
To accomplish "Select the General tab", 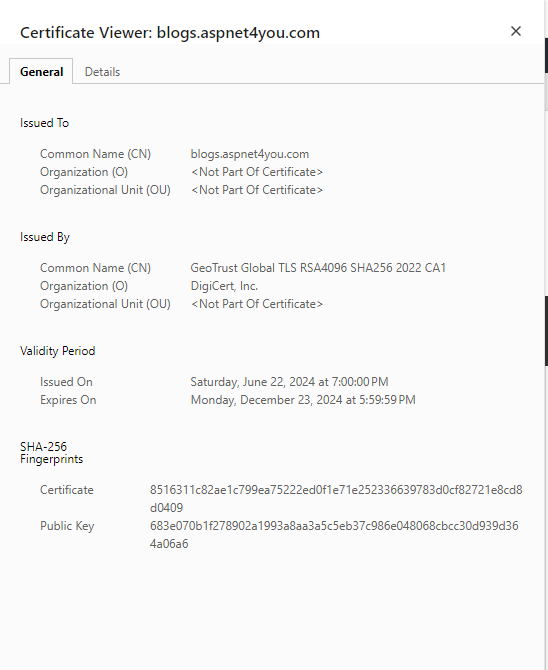I will coord(41,72).
